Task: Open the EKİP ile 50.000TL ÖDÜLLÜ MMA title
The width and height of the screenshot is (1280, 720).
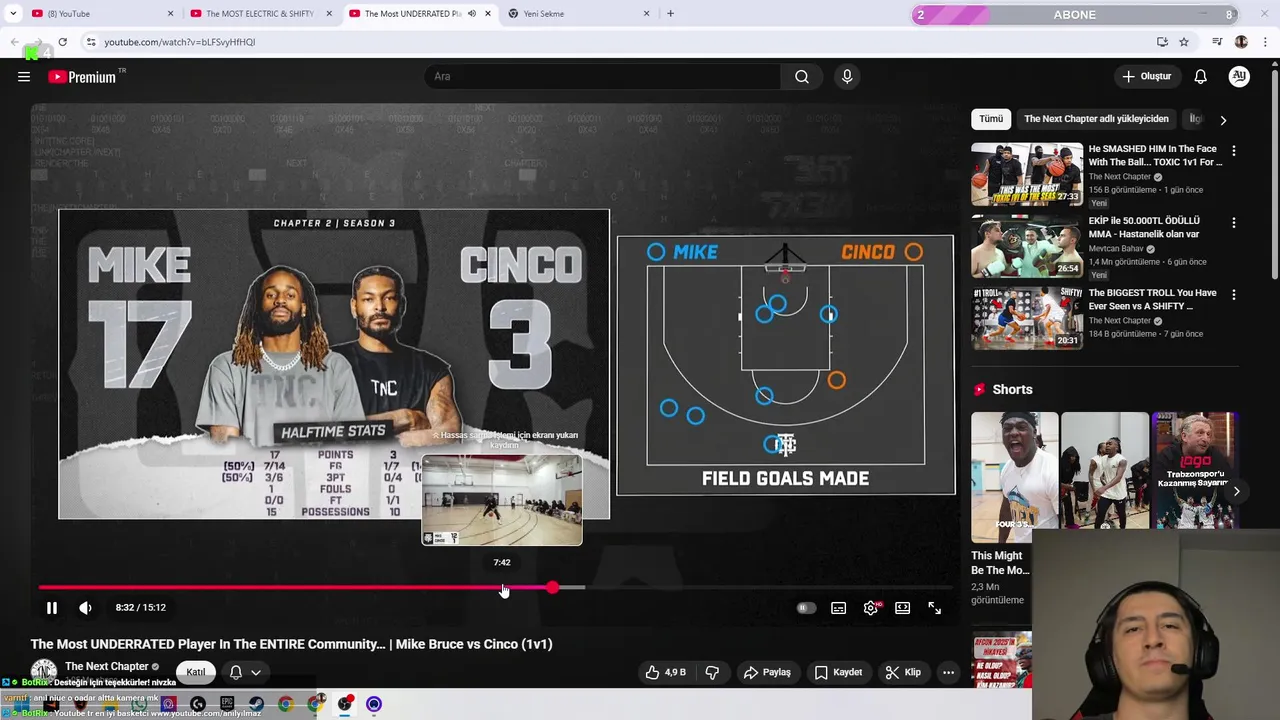Action: (1144, 227)
